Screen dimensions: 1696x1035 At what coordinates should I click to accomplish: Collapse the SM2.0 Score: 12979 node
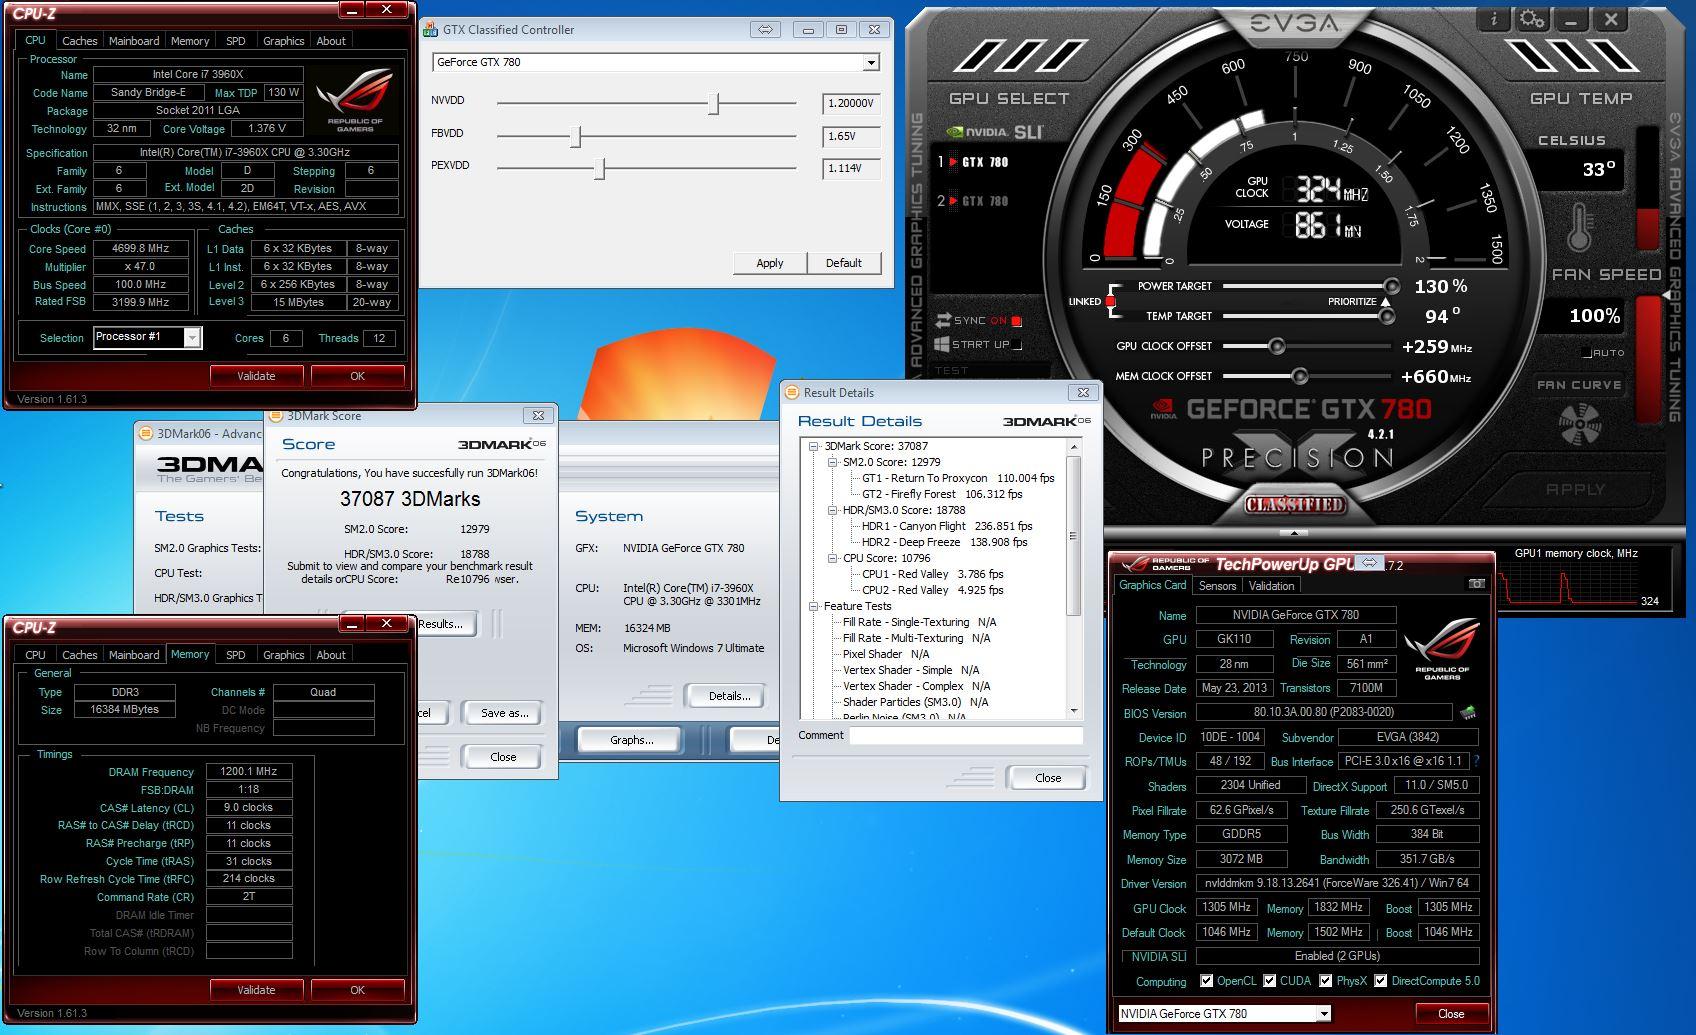[x=833, y=462]
